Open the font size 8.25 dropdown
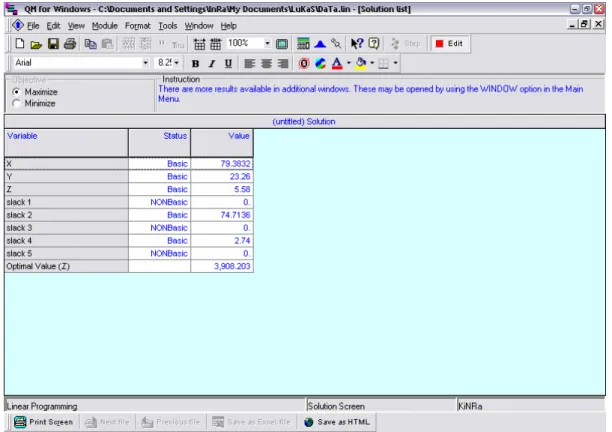The width and height of the screenshot is (612, 432). click(x=177, y=63)
